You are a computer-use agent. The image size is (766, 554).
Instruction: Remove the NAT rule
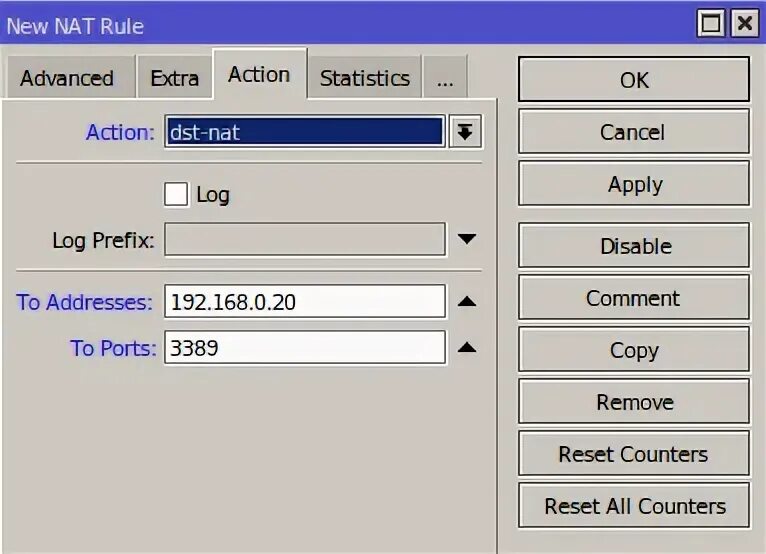634,402
